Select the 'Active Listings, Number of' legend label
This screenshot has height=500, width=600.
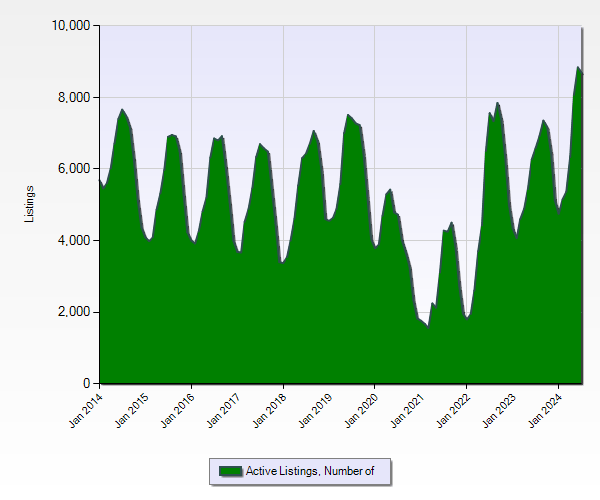(x=310, y=471)
